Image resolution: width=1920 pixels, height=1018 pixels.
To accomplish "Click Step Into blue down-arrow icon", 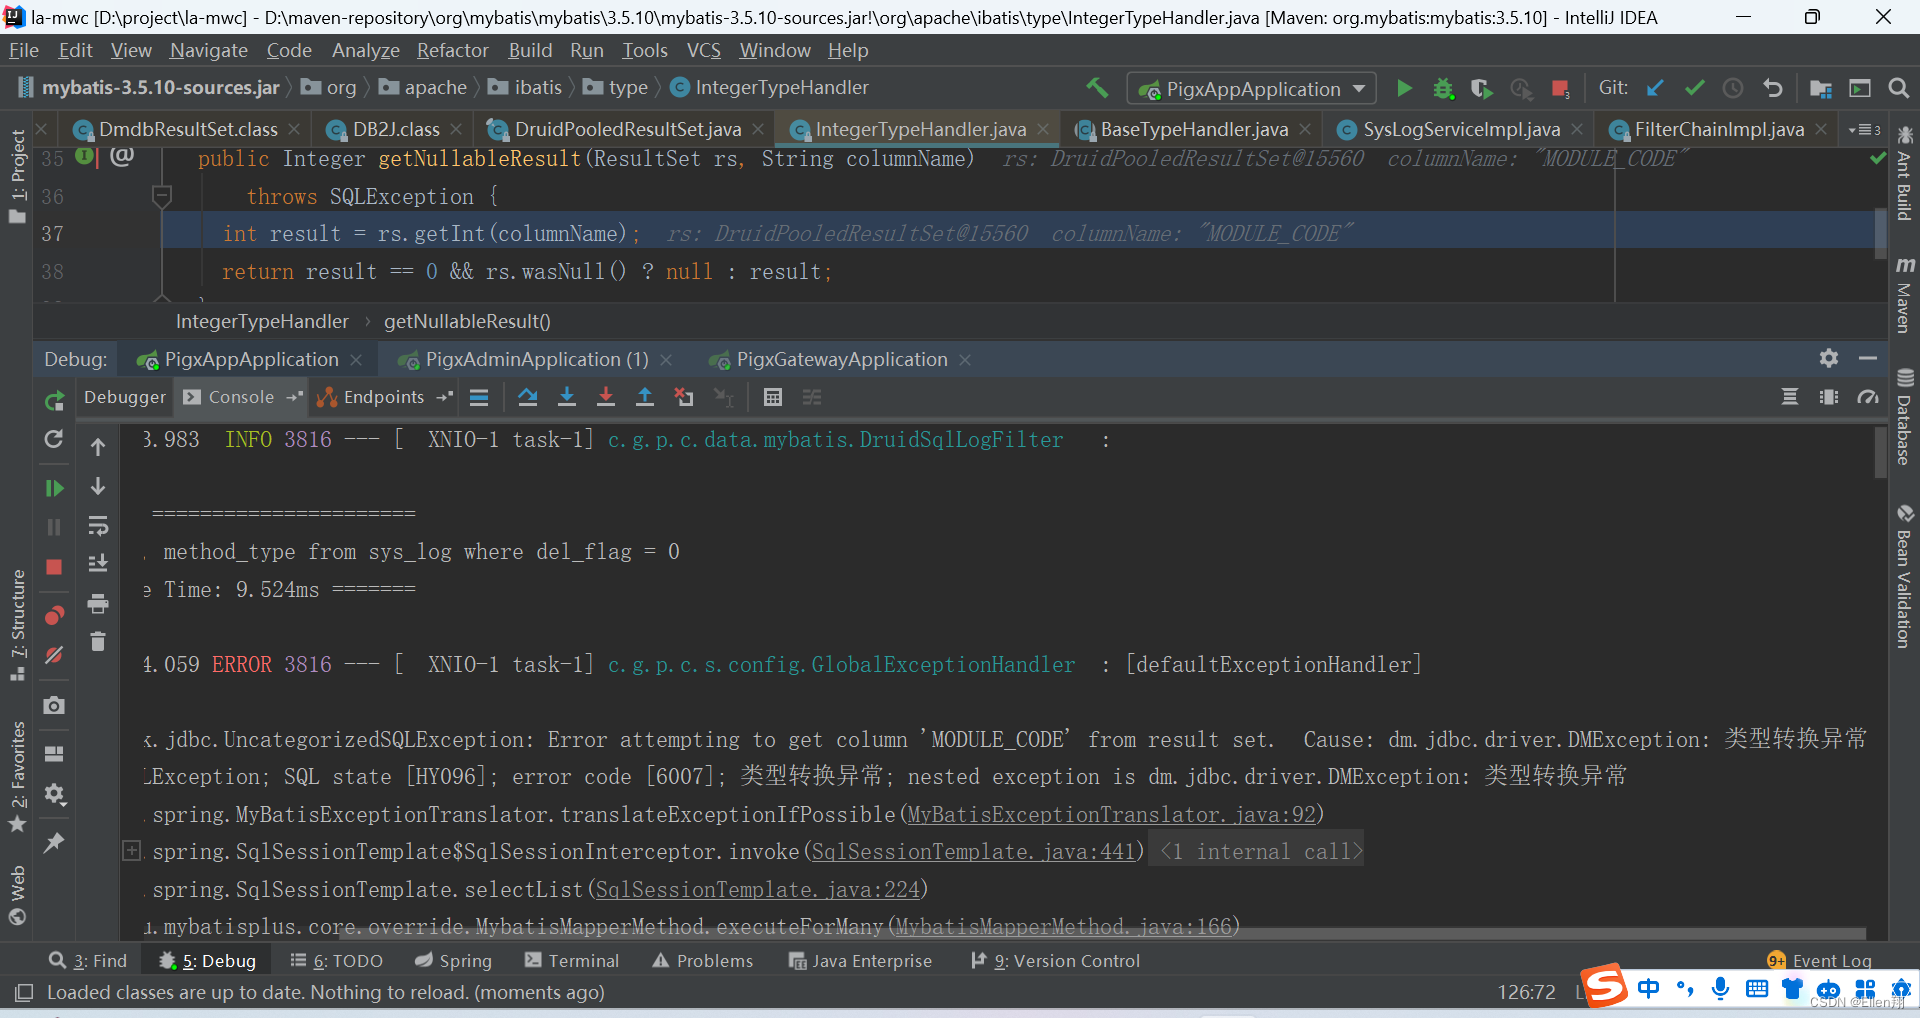I will [567, 397].
